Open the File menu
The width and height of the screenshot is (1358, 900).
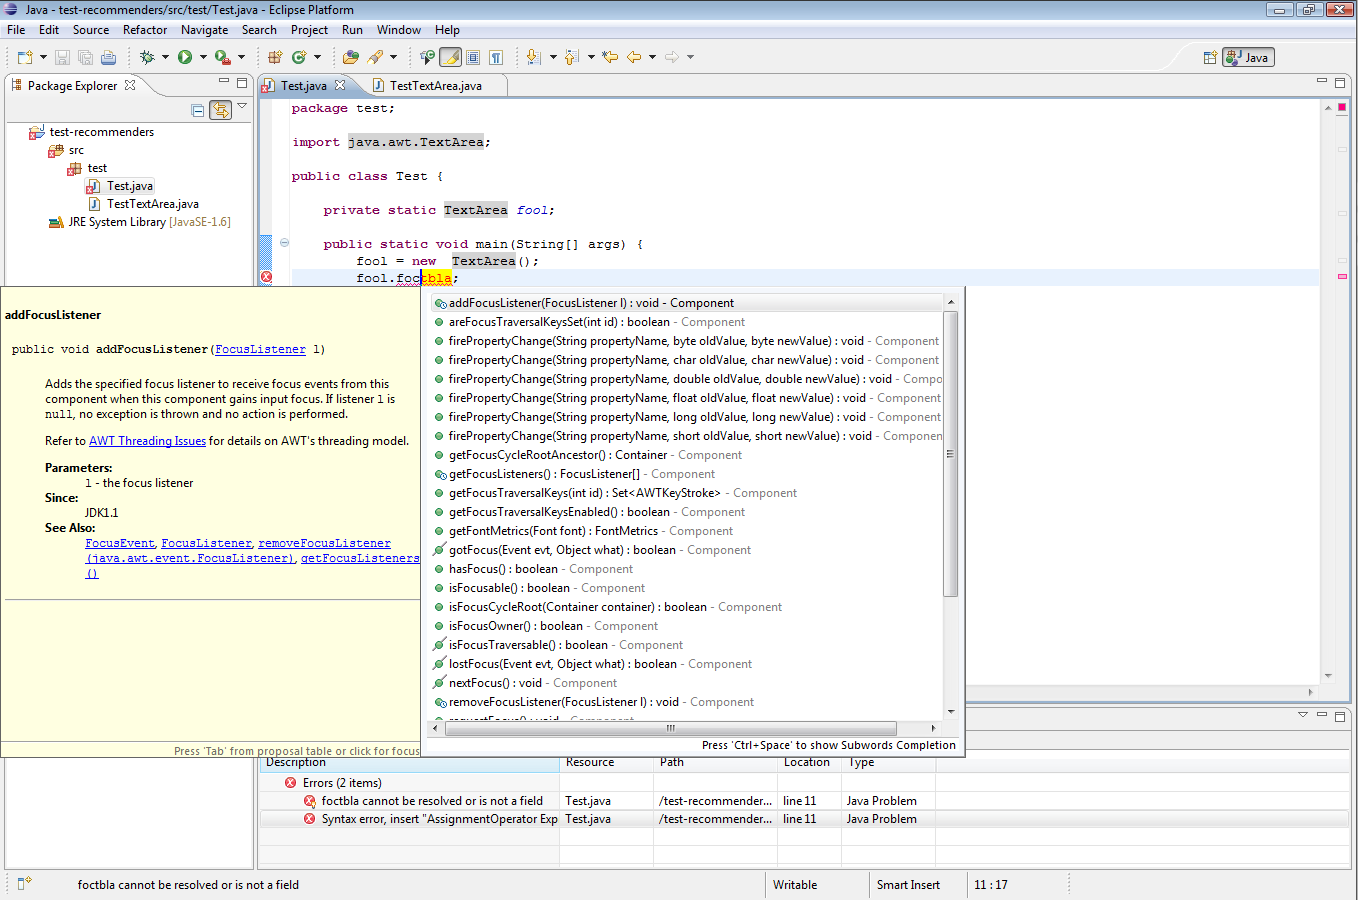pos(16,30)
